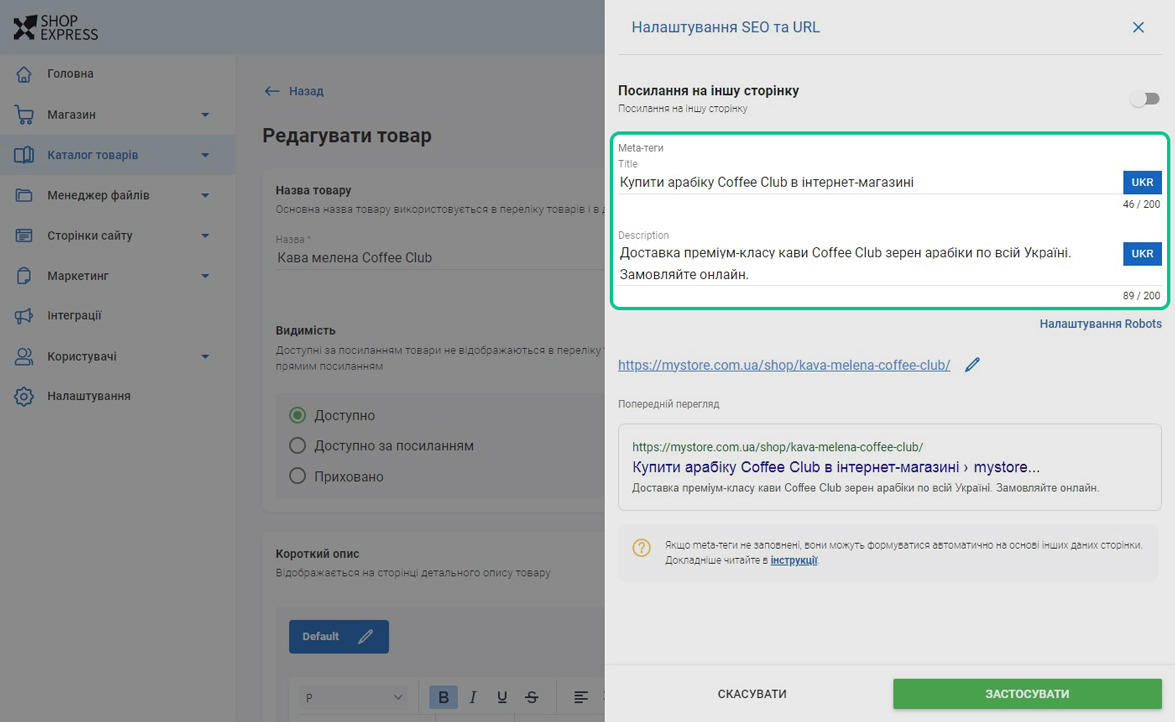The image size is (1175, 722).
Task: Click the shopping cart icon beside Магазин
Action: tap(24, 115)
